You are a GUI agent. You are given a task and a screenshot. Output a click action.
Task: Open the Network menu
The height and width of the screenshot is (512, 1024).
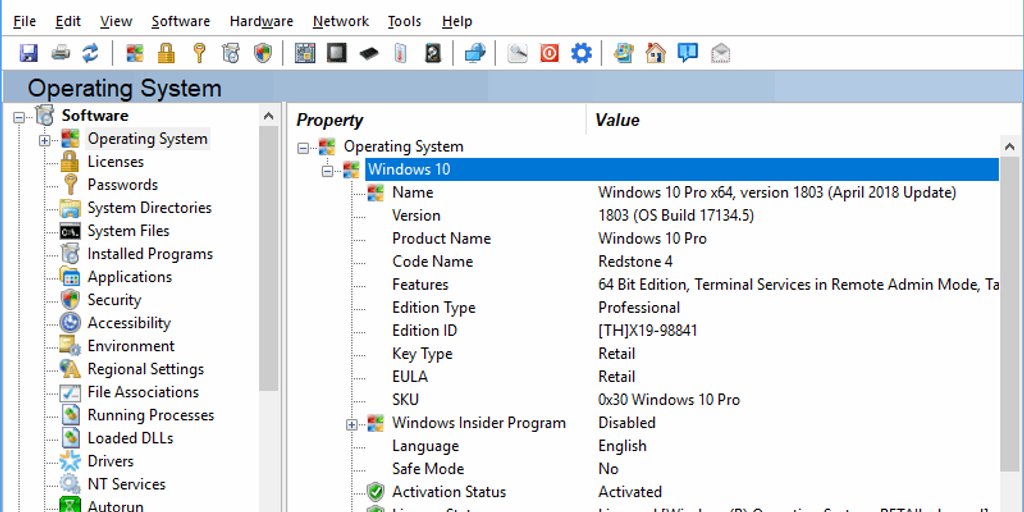(x=341, y=21)
